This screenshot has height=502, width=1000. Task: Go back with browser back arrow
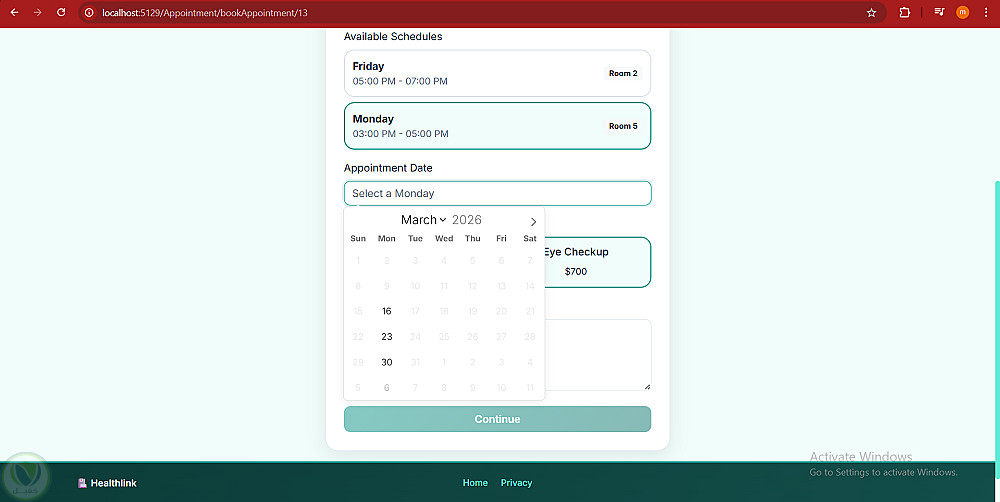click(14, 12)
